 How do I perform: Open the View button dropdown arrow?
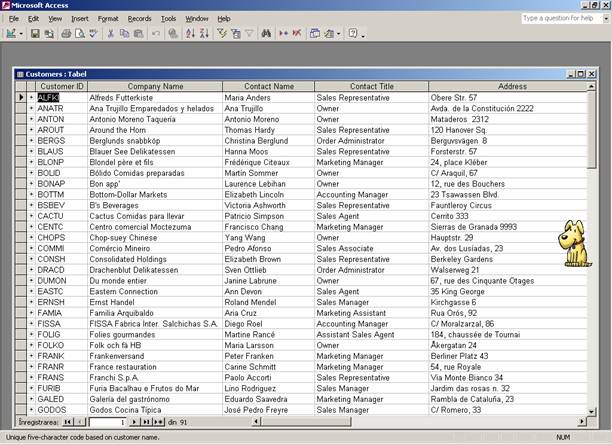coord(20,34)
